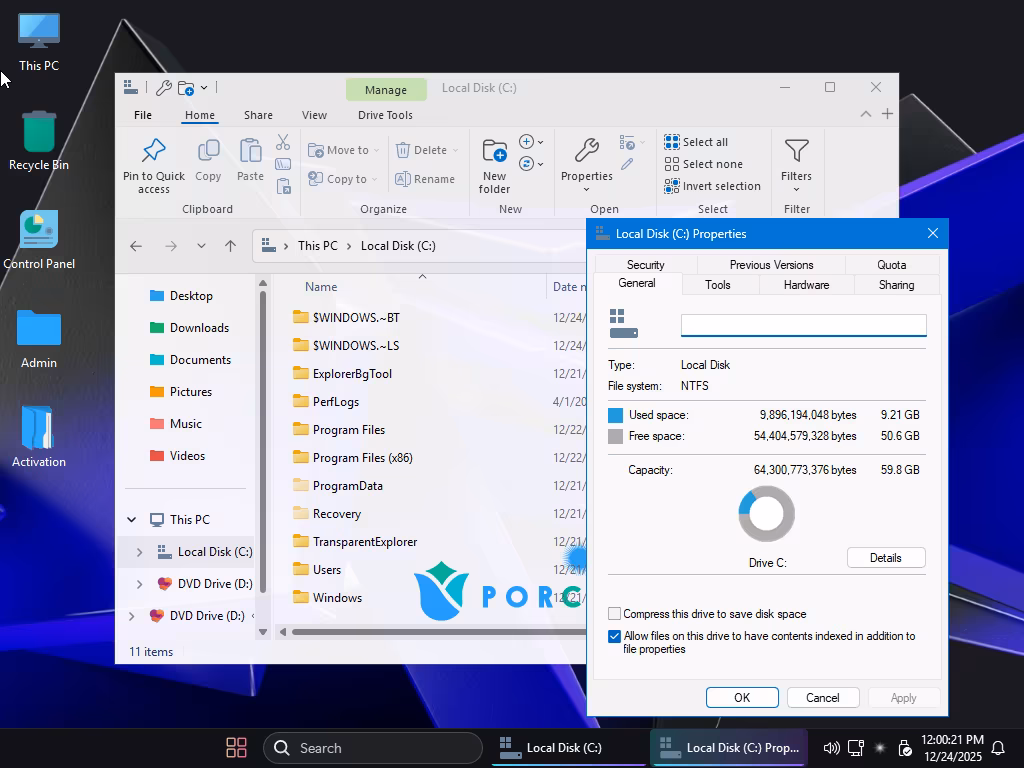
Task: Open Control Panel desktop icon
Action: click(39, 231)
